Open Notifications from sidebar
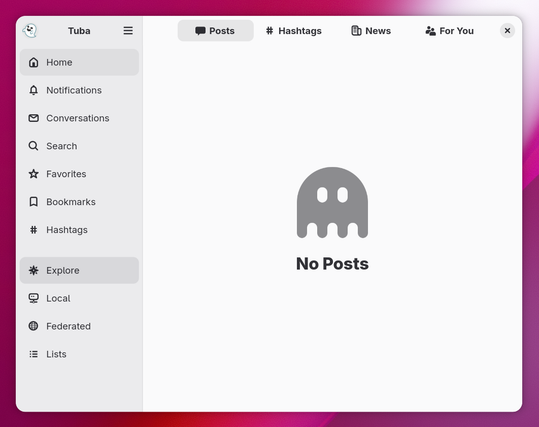The height and width of the screenshot is (427, 539). (79, 90)
